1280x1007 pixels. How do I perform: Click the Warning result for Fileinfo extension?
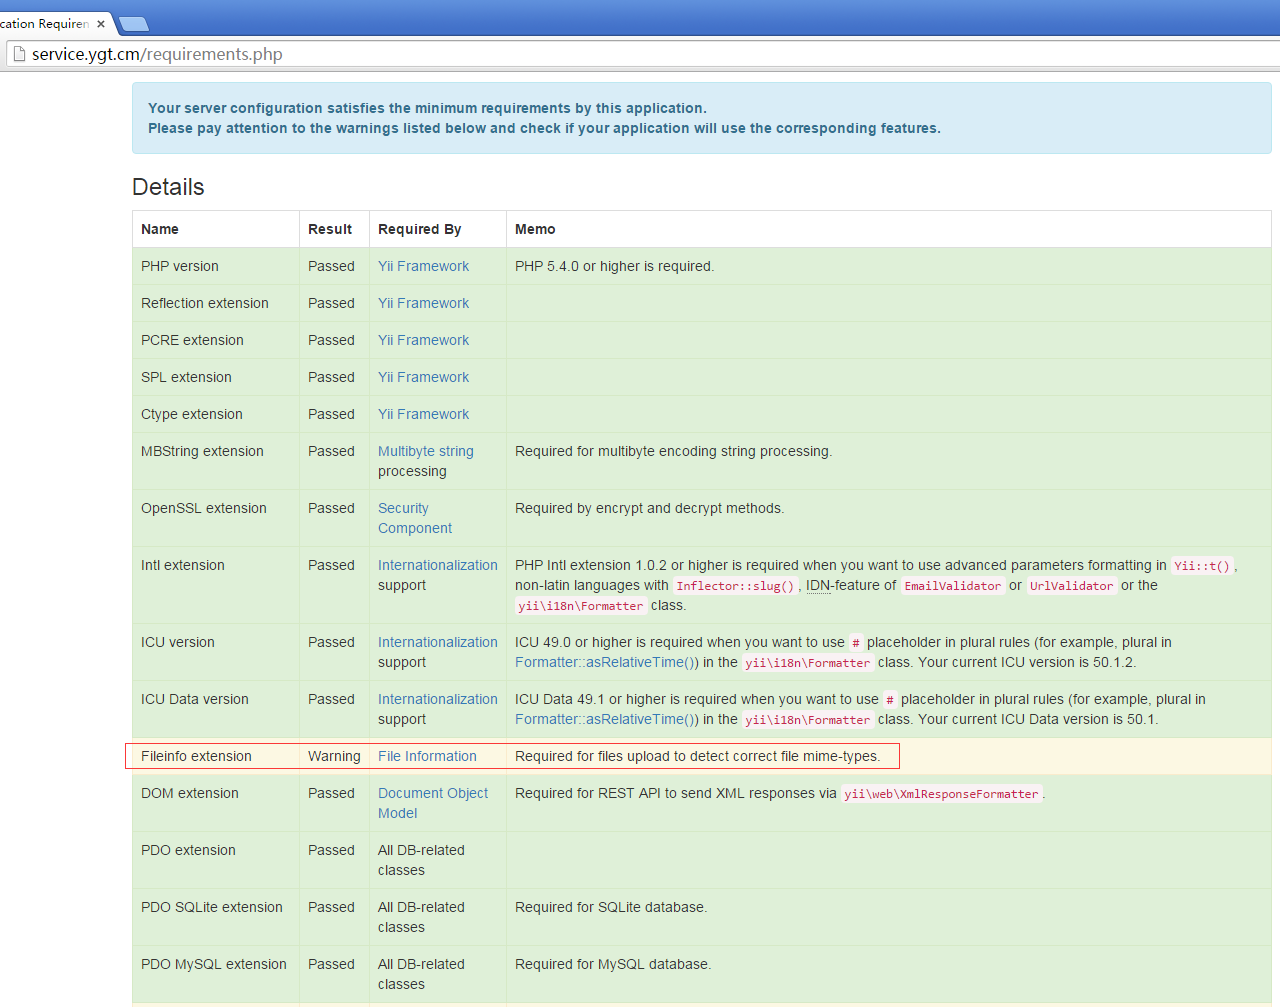click(334, 756)
